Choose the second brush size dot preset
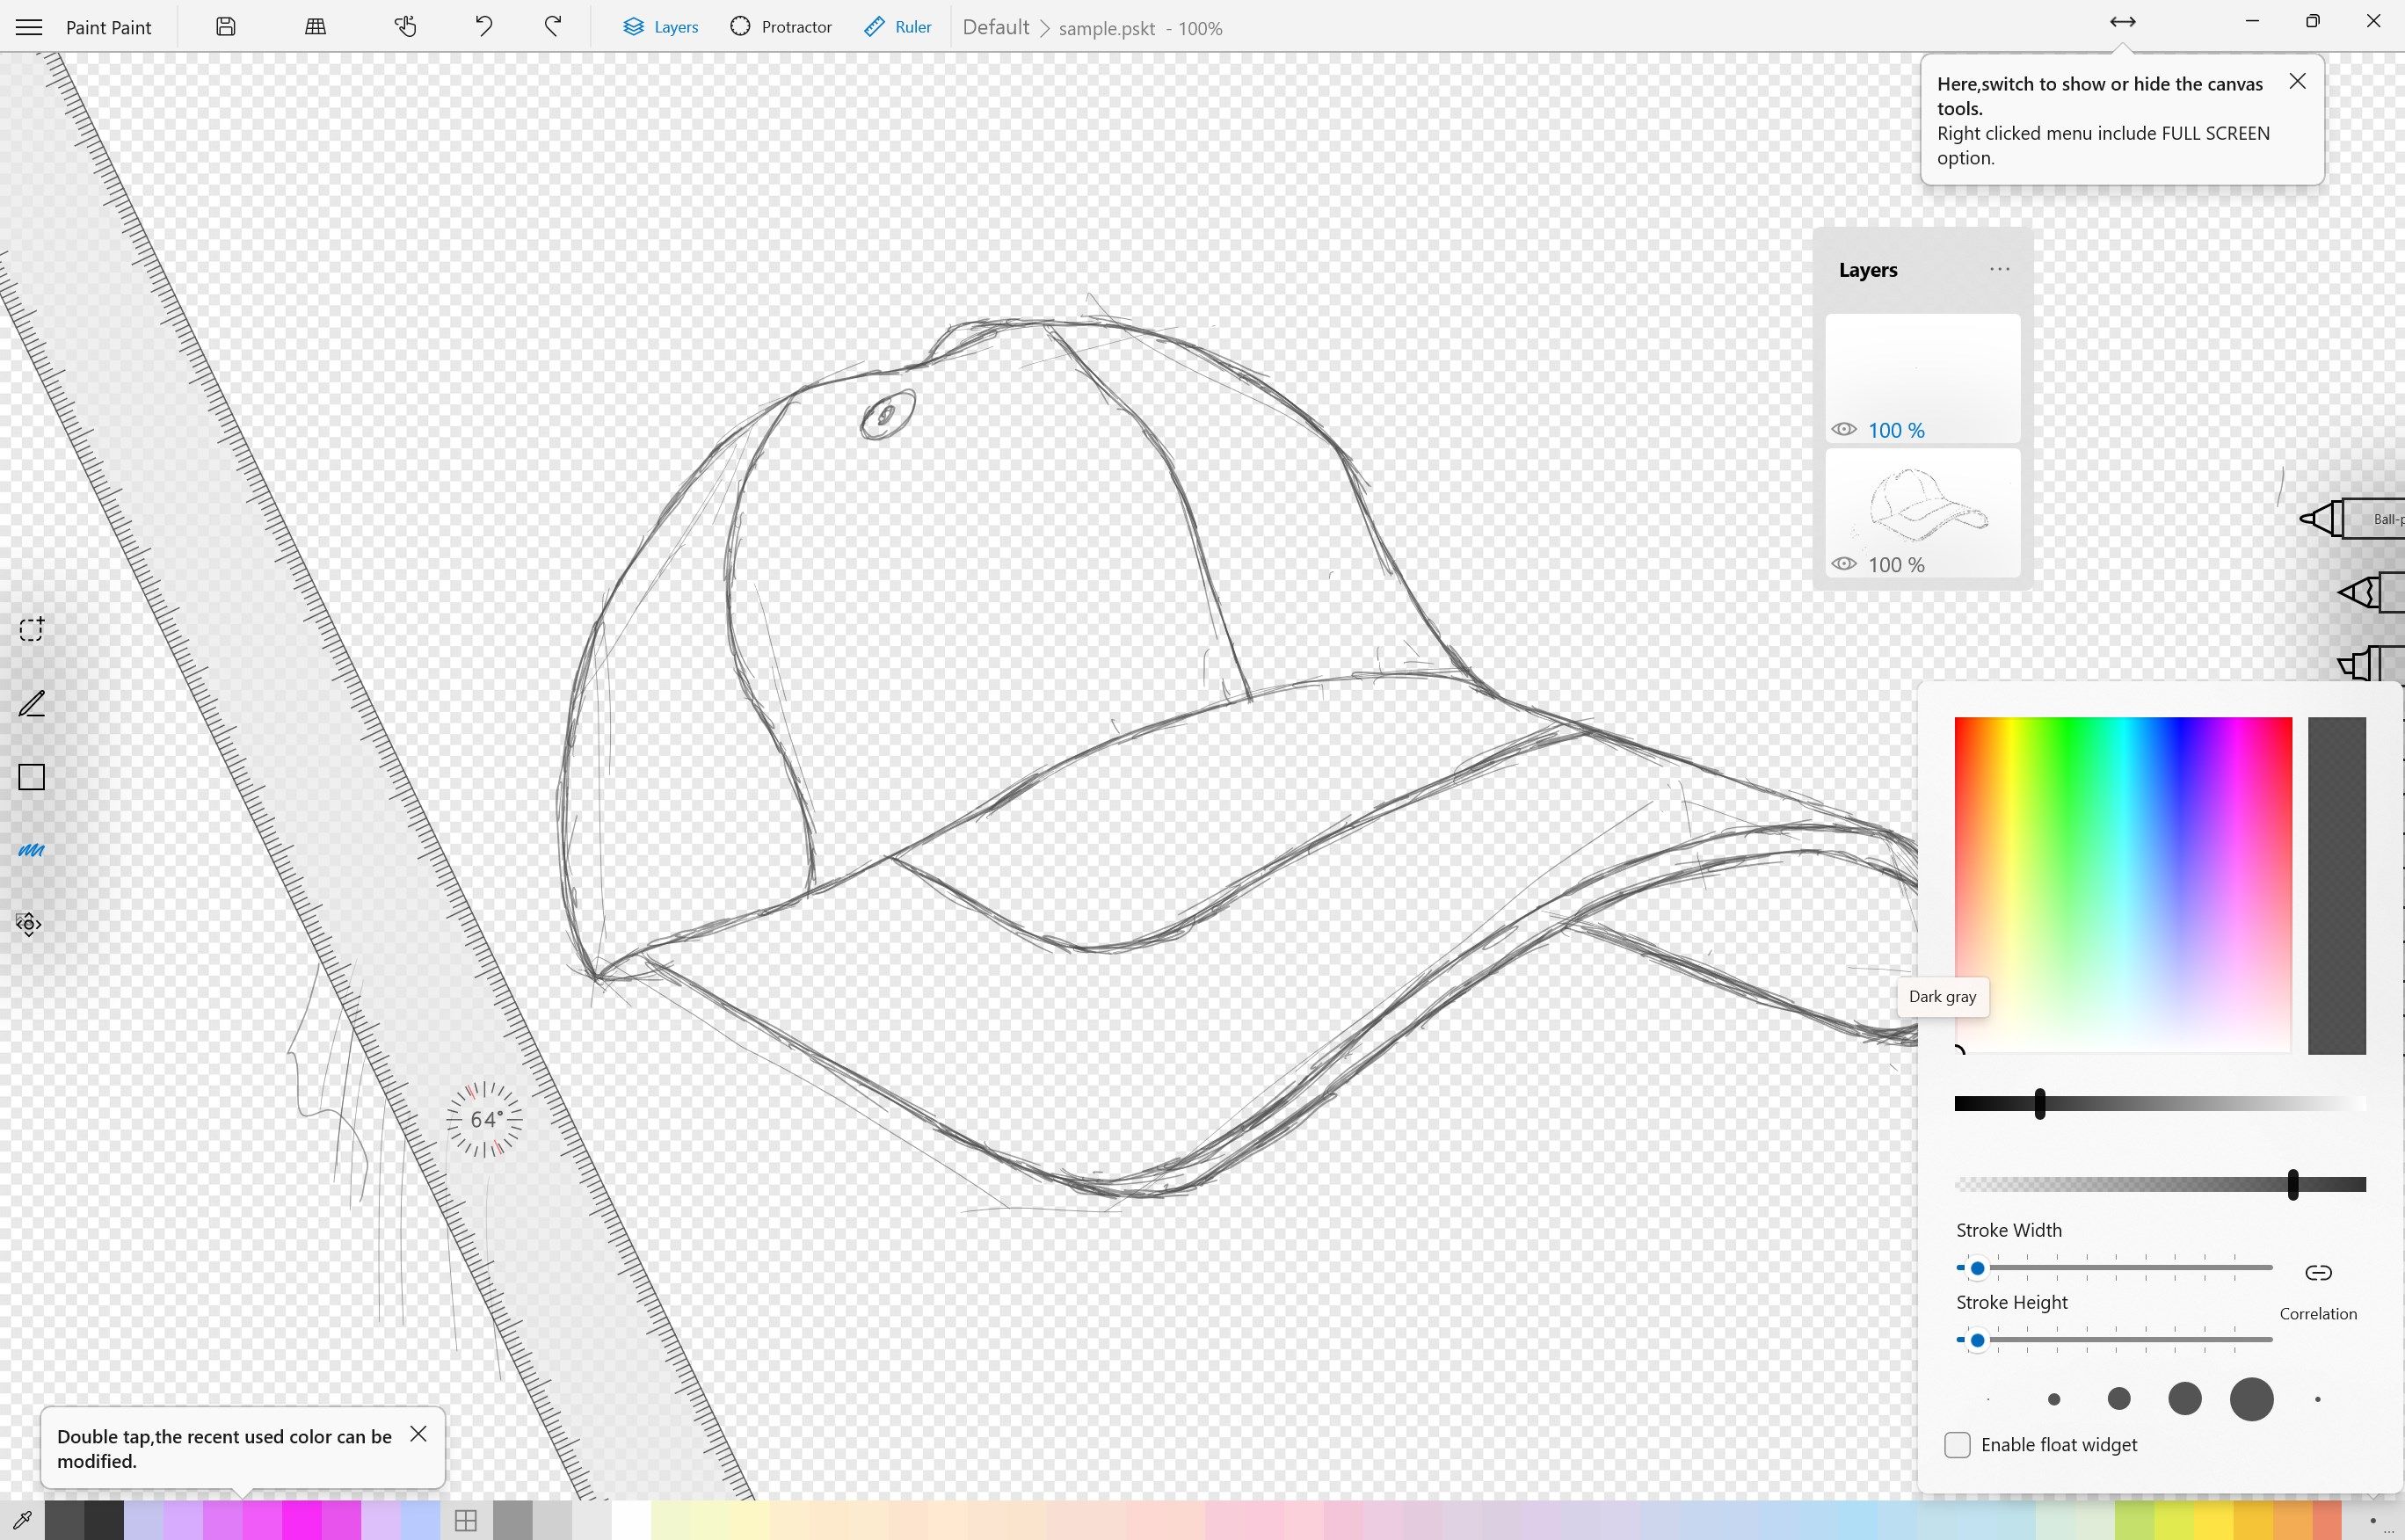 point(2054,1399)
